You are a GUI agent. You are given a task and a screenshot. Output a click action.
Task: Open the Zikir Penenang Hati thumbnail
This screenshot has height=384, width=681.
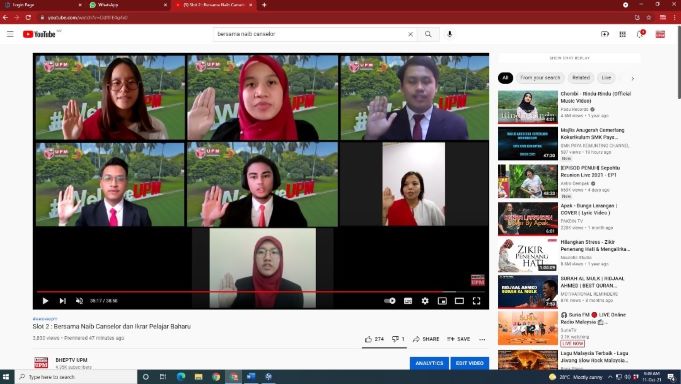(x=528, y=255)
